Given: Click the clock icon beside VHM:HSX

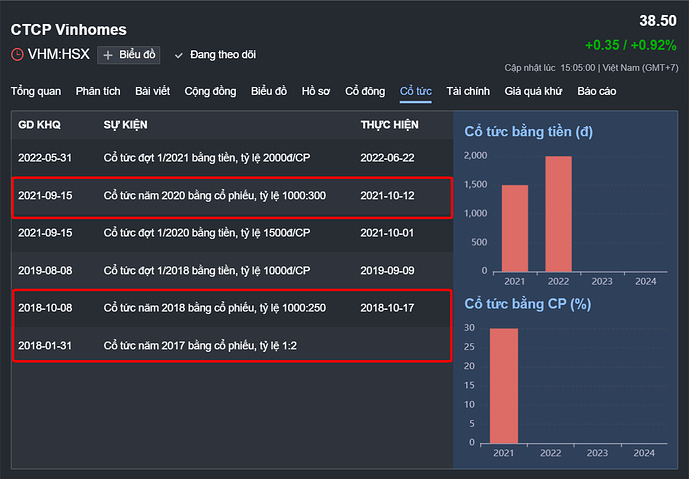Looking at the screenshot, I should point(17,54).
